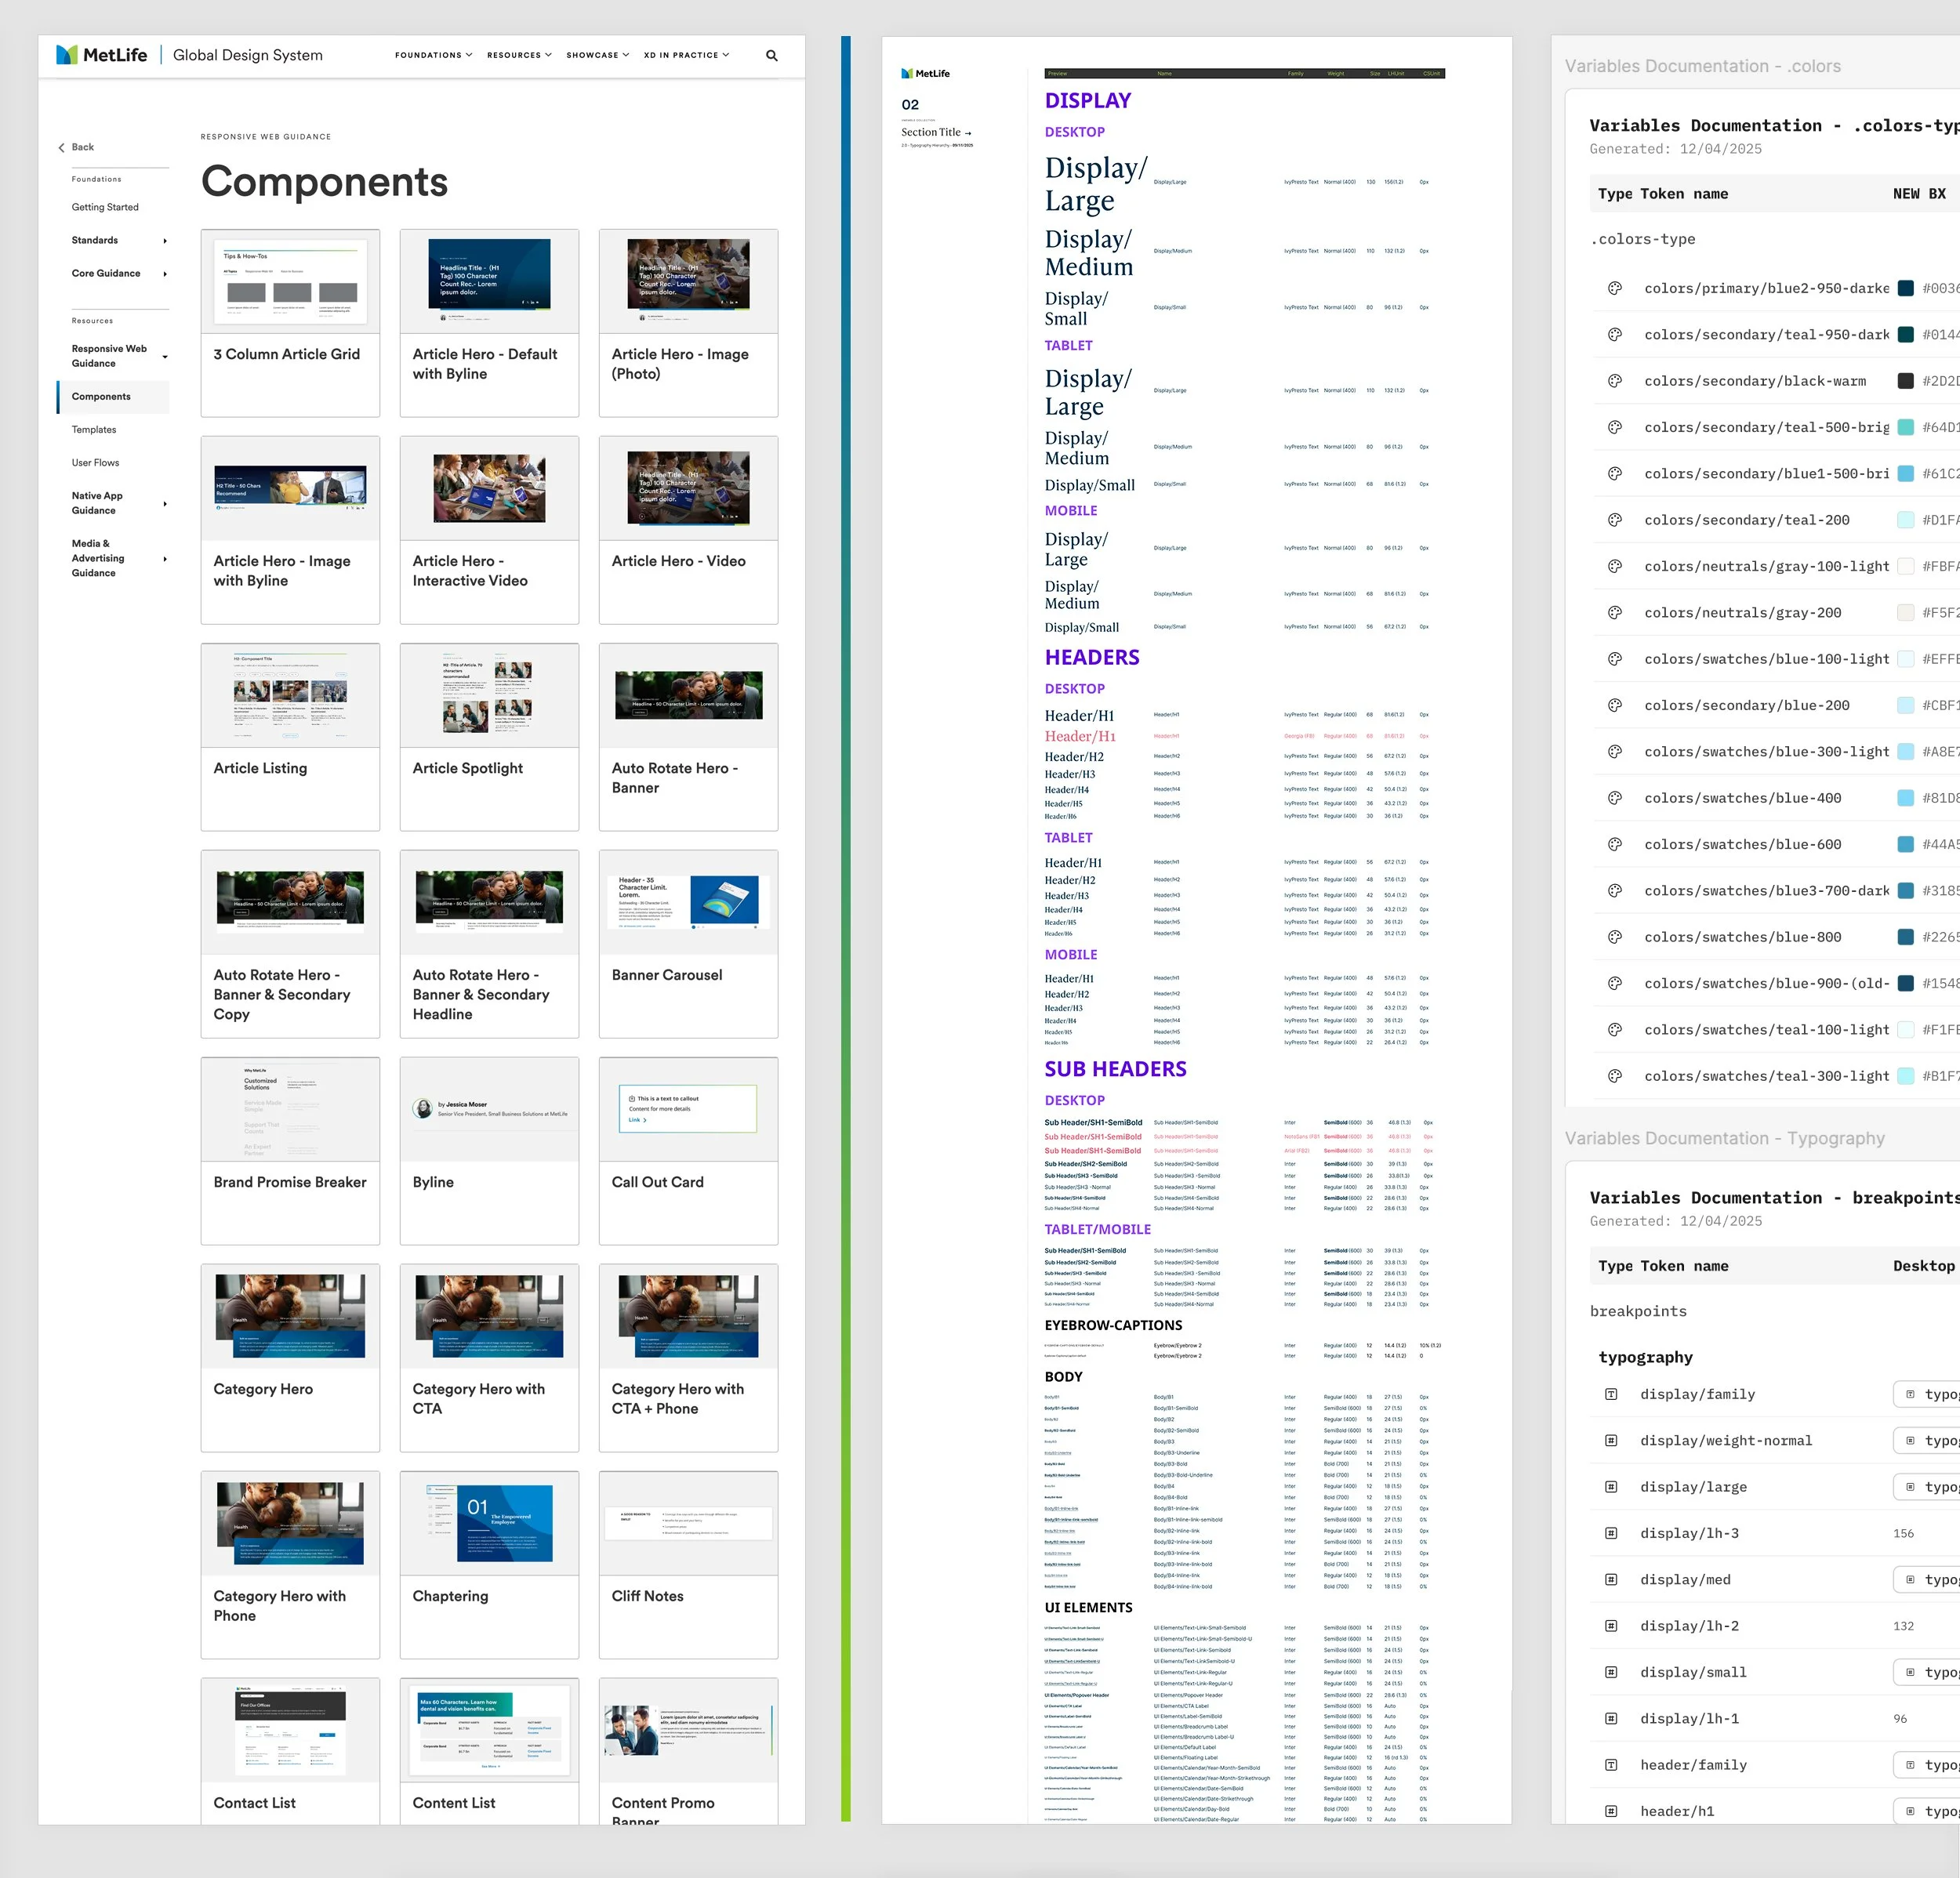Screen dimensions: 1960x1878
Task: Expand the Standards sidebar section
Action: click(x=164, y=241)
